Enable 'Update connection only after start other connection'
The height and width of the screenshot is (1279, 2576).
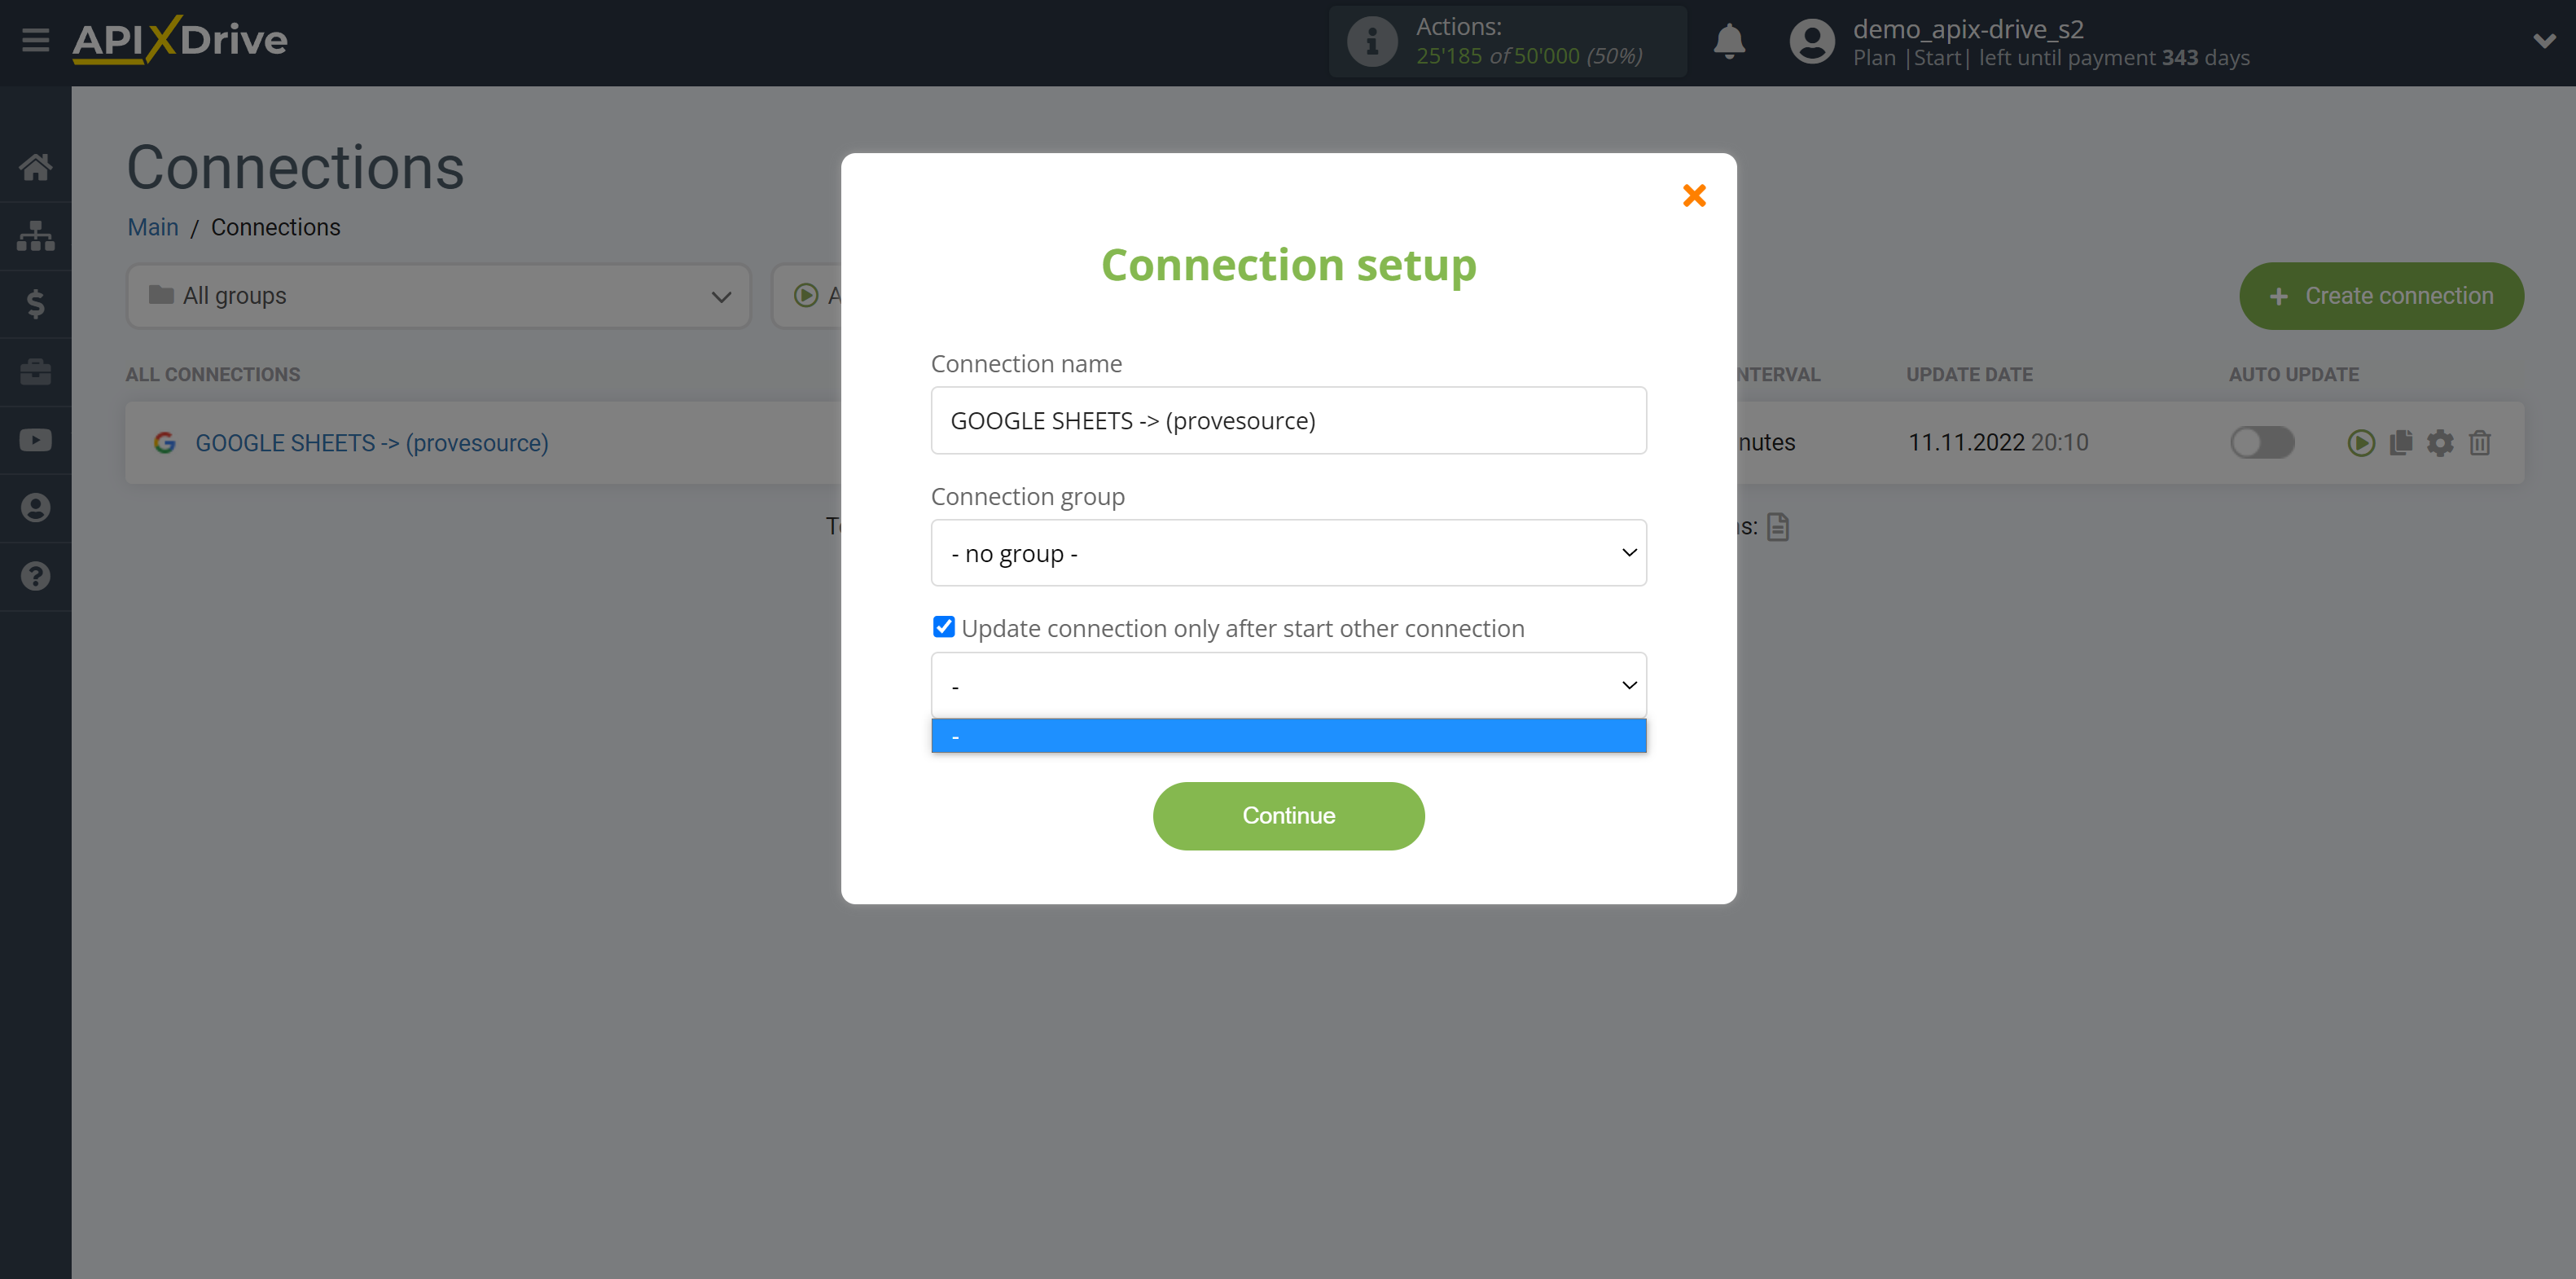(943, 626)
